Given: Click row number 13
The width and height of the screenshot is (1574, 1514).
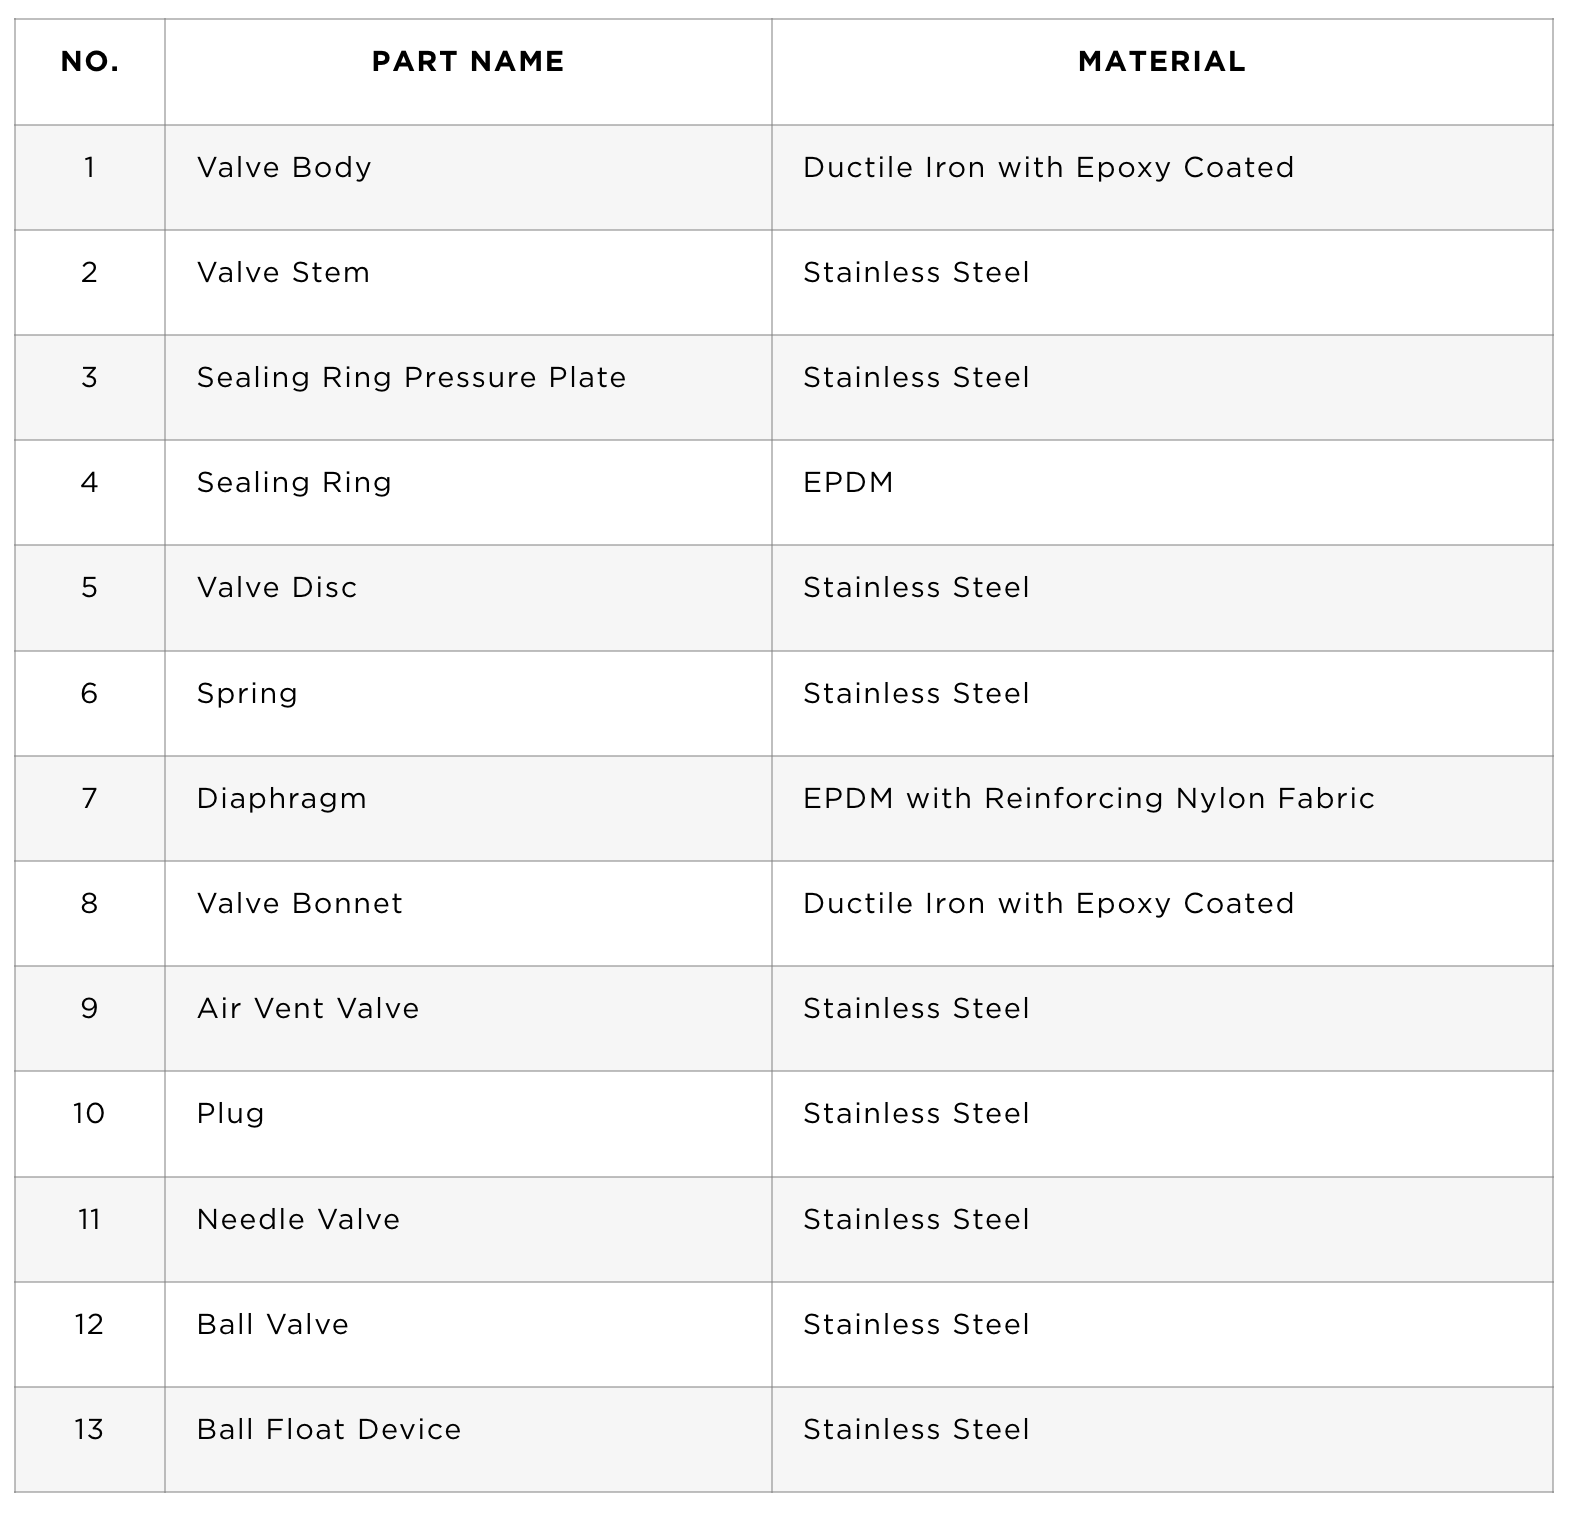Looking at the screenshot, I should [x=89, y=1429].
